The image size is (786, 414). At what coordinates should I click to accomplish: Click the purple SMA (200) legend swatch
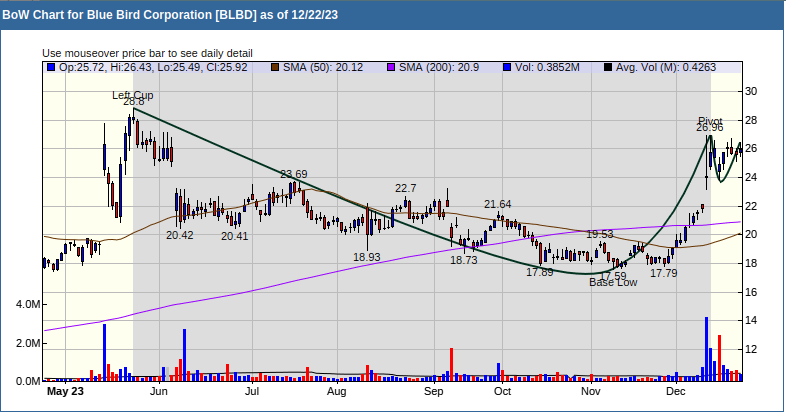tap(391, 67)
